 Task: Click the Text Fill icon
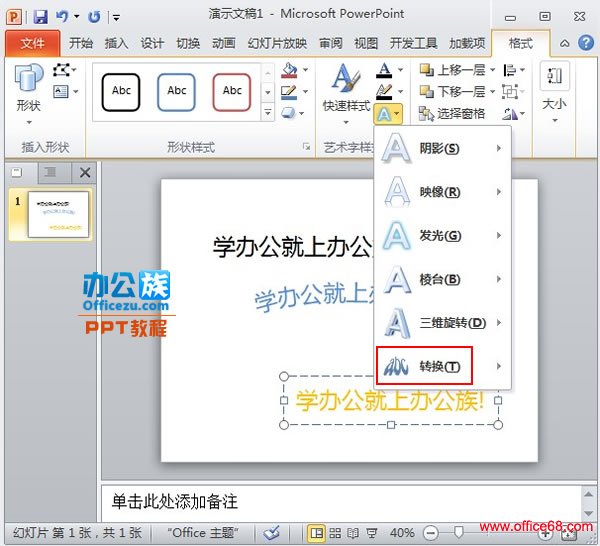(x=384, y=70)
